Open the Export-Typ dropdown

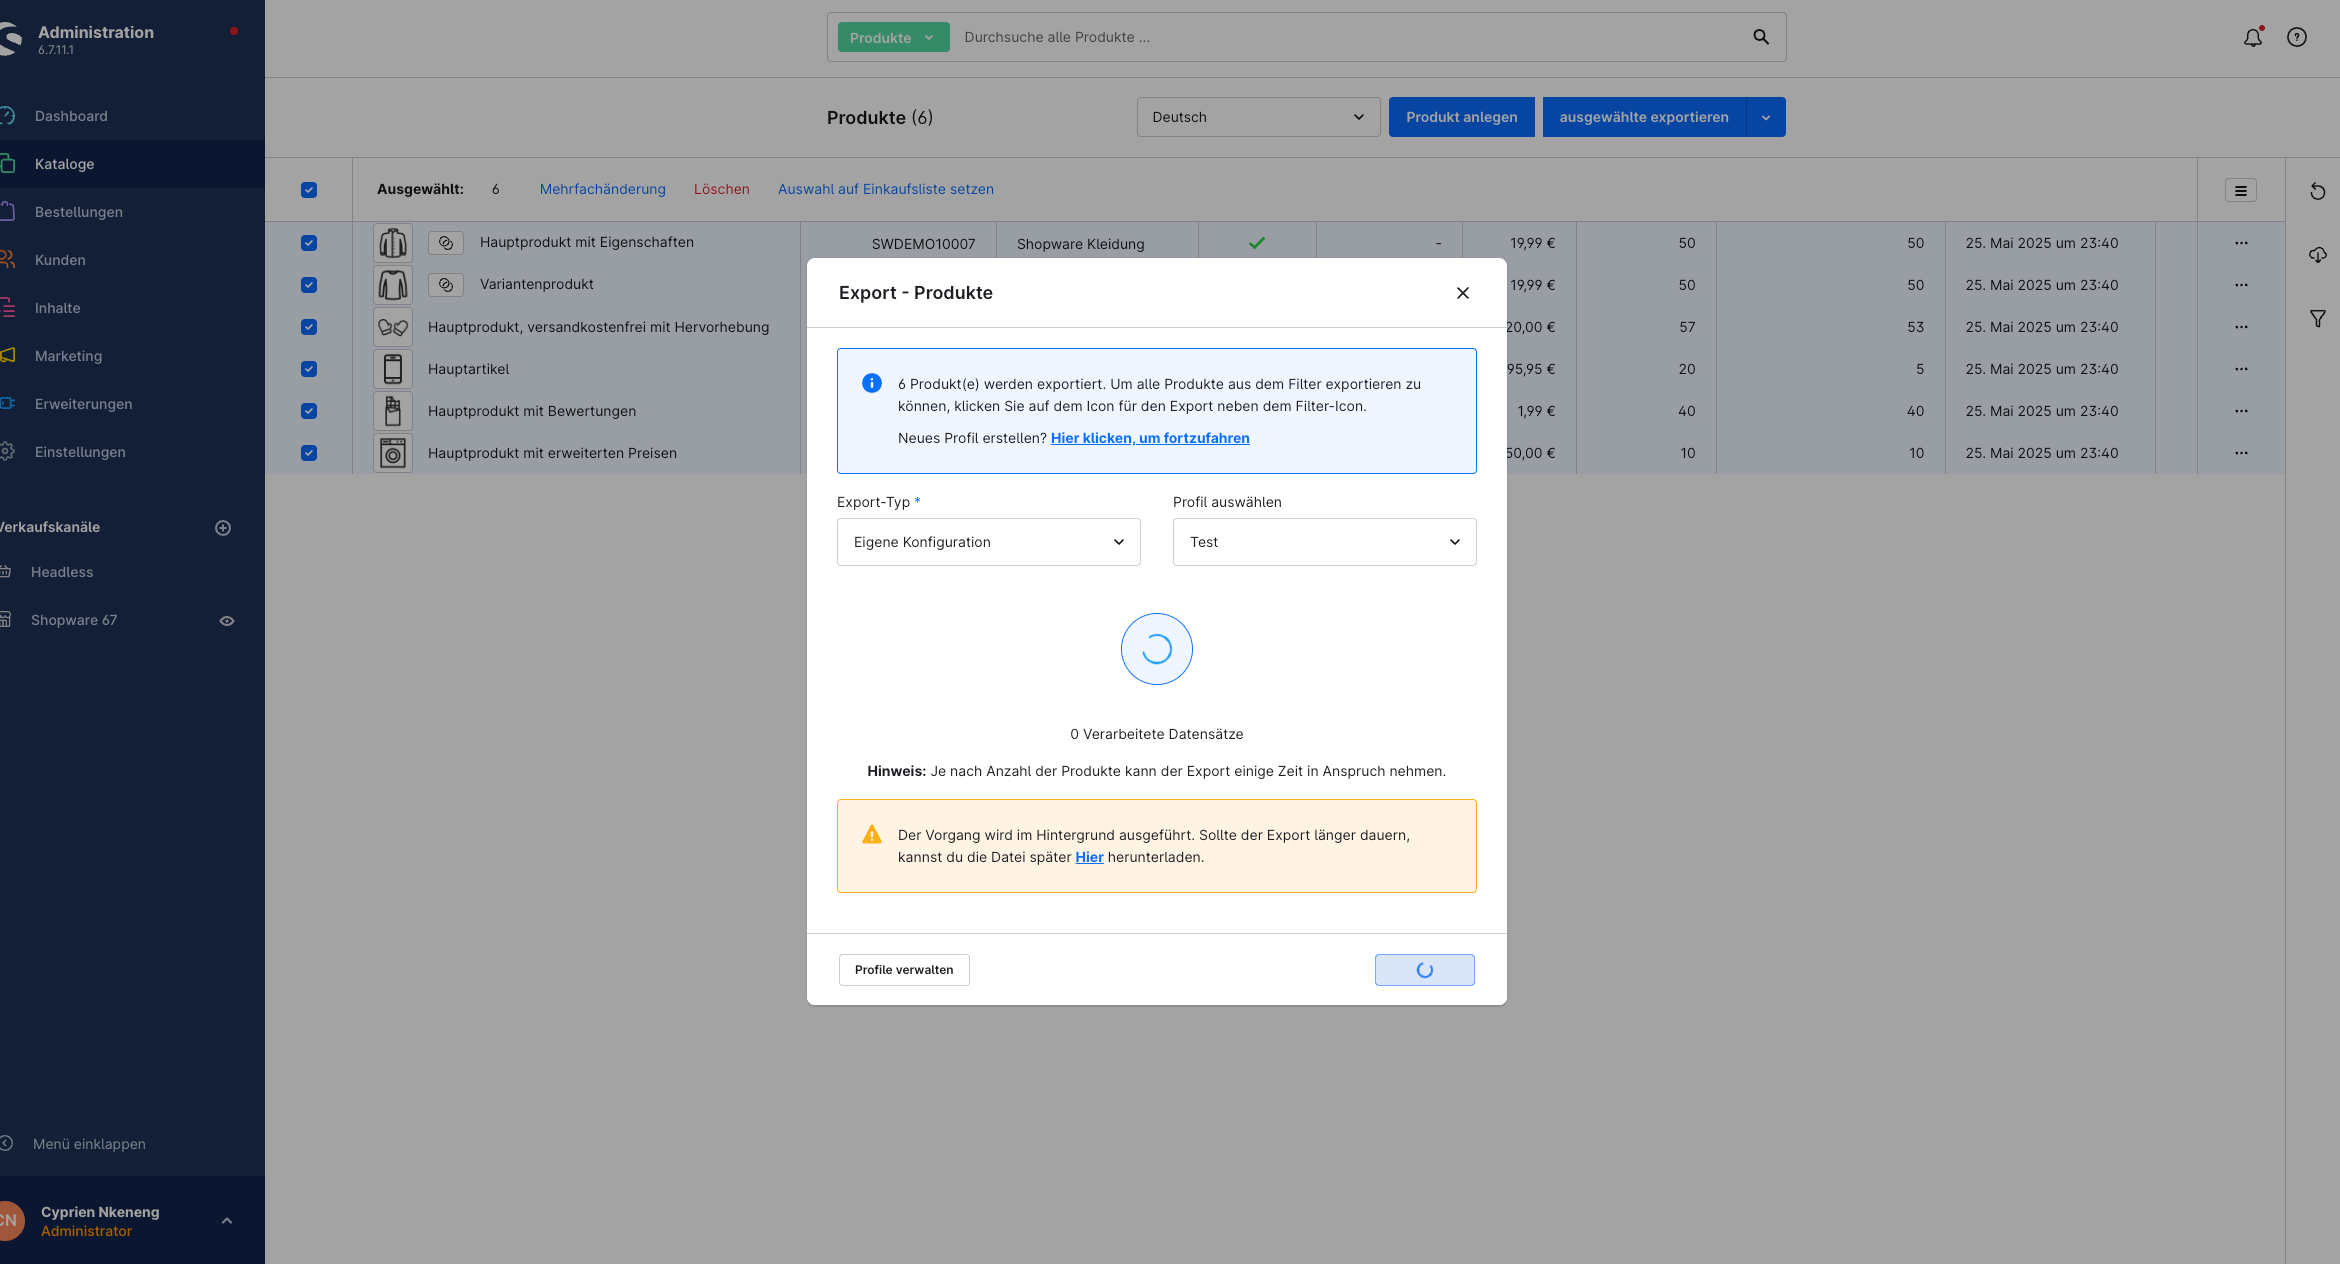coord(988,542)
